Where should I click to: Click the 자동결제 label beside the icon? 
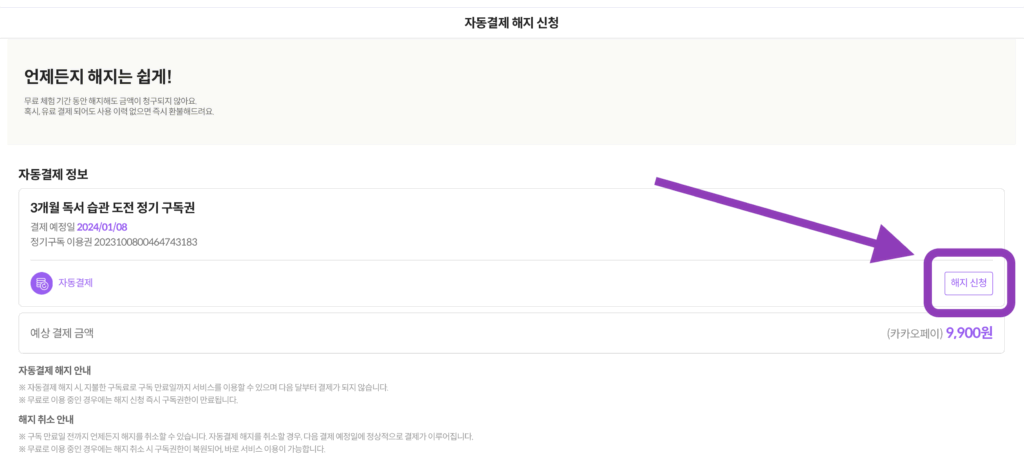coord(76,283)
